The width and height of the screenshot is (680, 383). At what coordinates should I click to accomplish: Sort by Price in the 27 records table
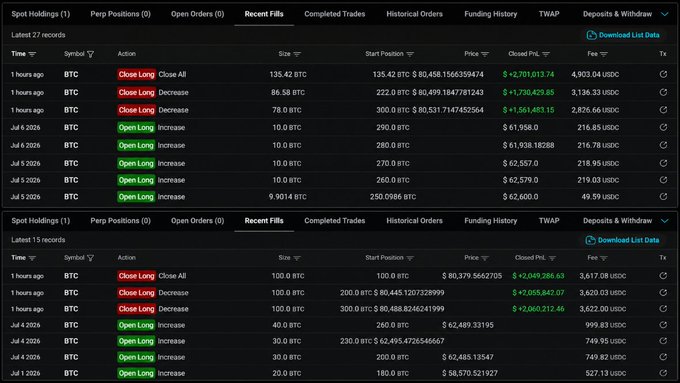pos(485,54)
